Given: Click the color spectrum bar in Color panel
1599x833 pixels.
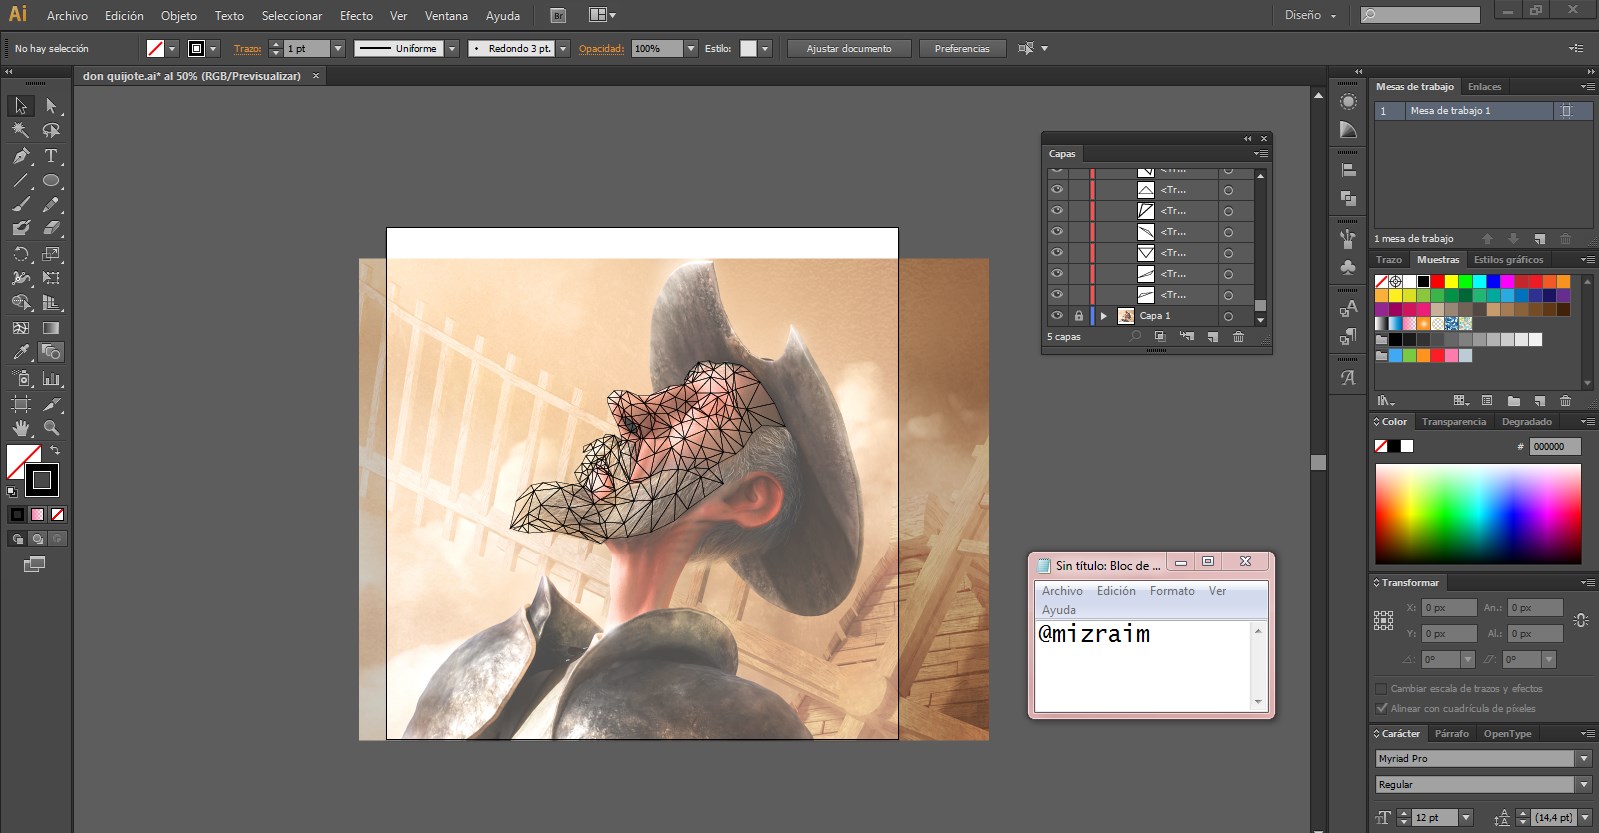Looking at the screenshot, I should click(1478, 514).
